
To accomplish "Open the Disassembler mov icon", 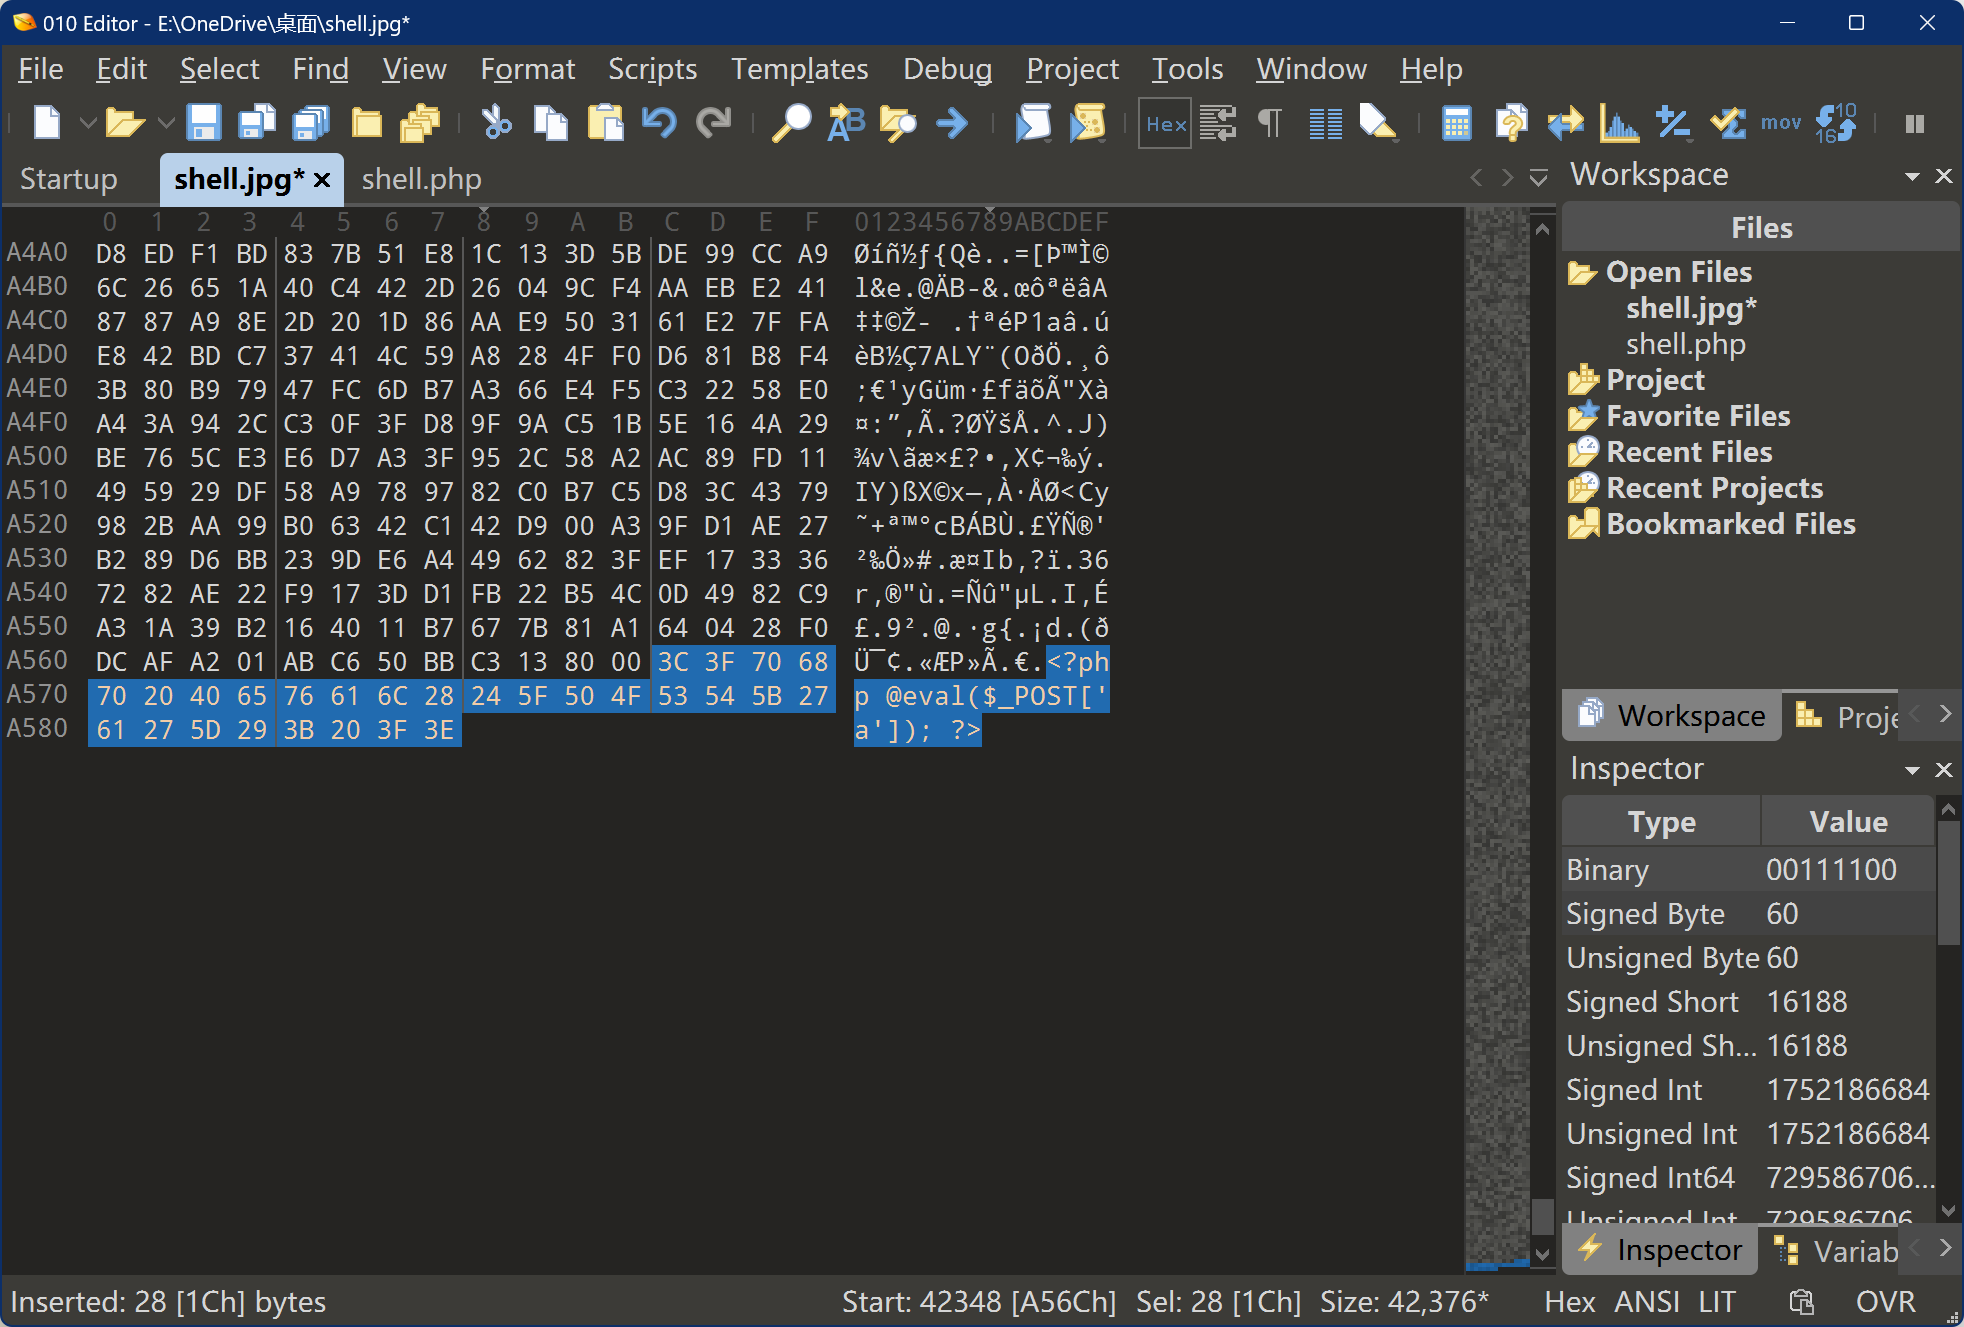I will click(1780, 123).
